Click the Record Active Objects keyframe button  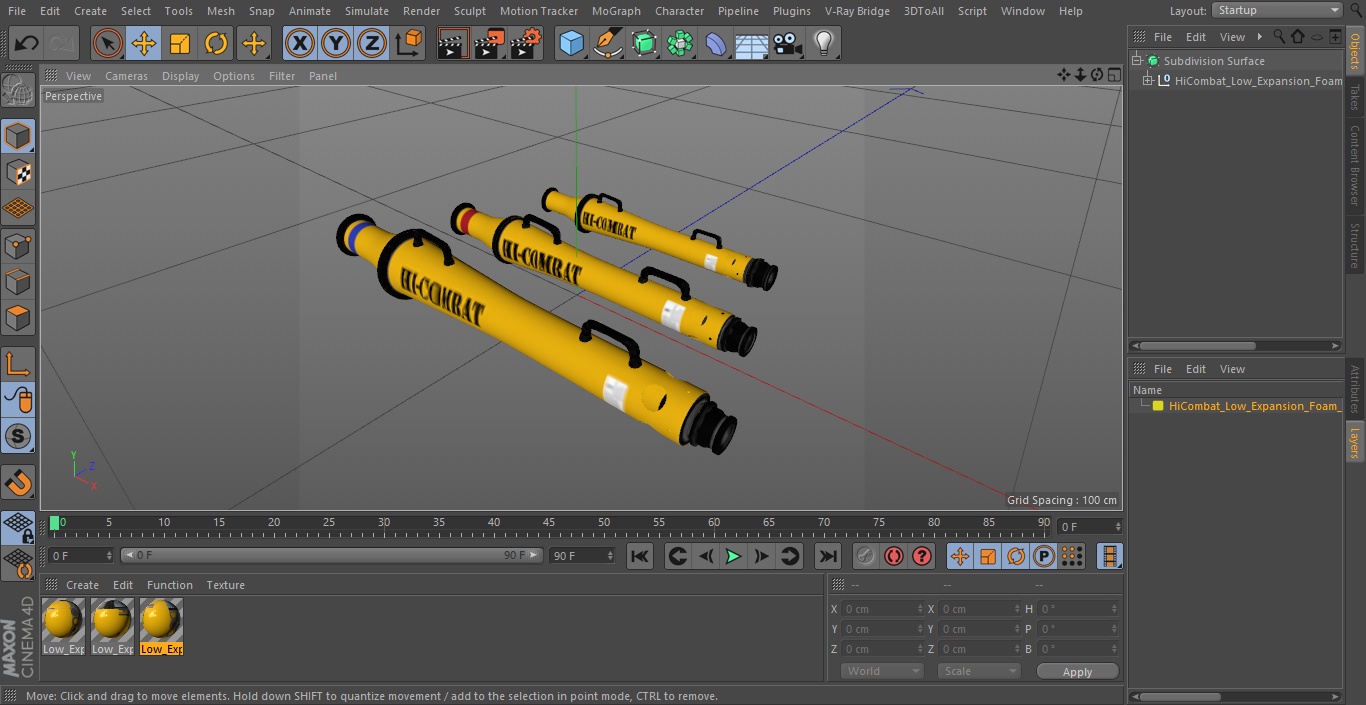coord(866,556)
